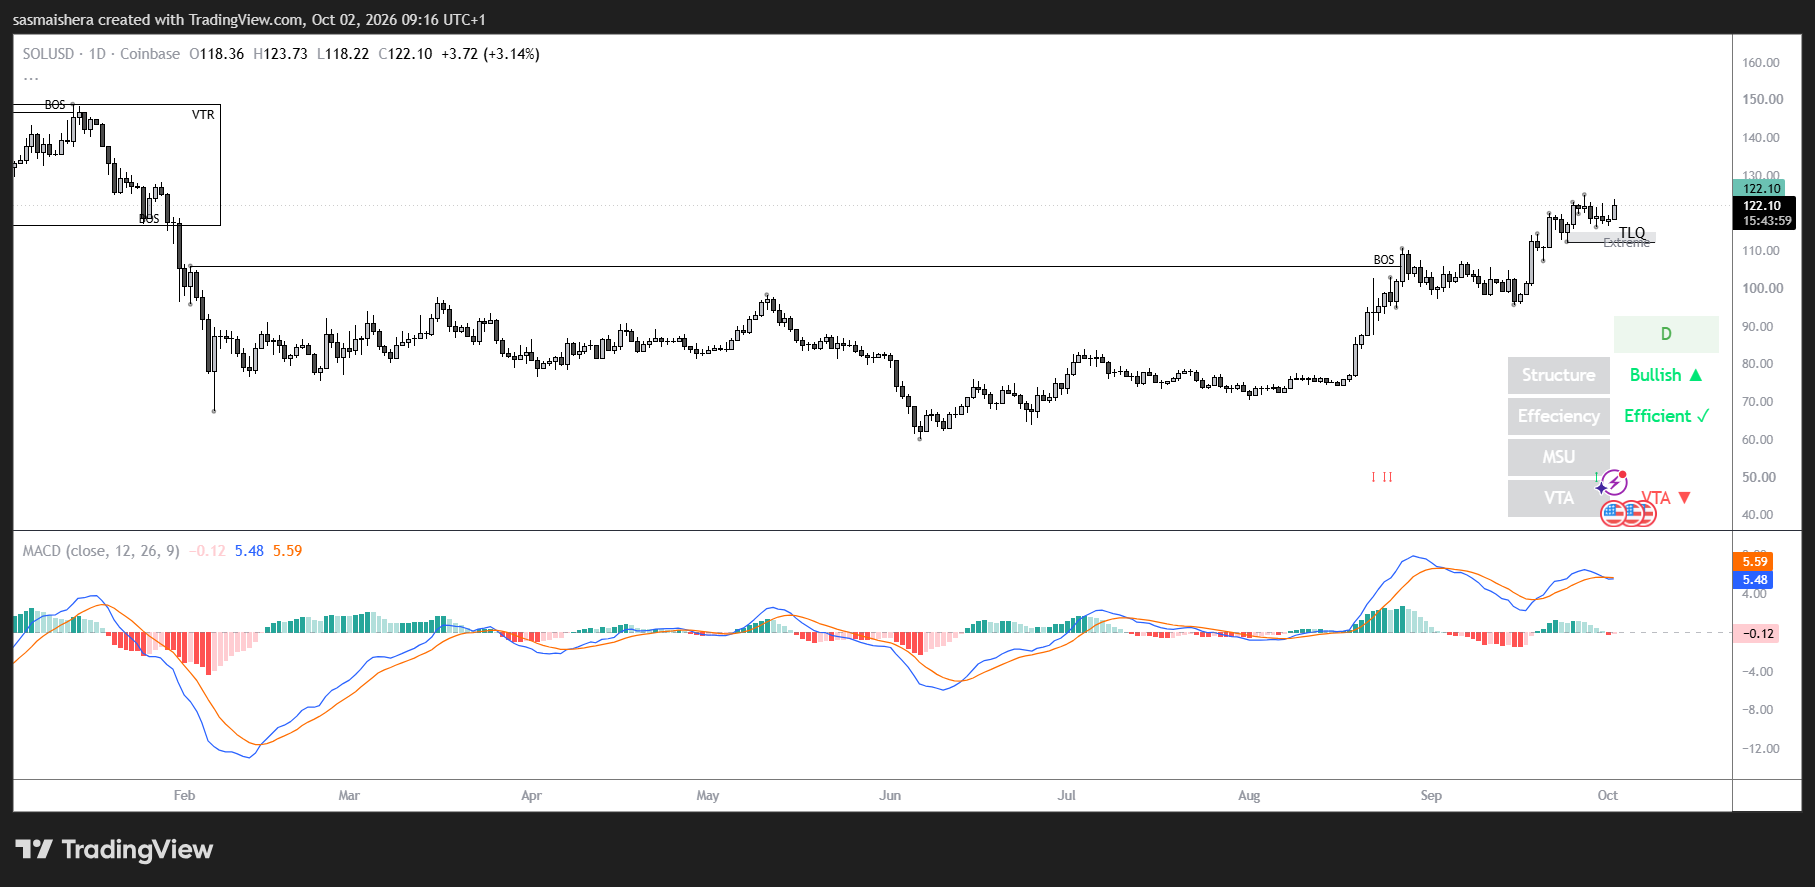This screenshot has height=887, width=1815.
Task: Click the blue 5.48 MACD axis tag
Action: point(1755,580)
